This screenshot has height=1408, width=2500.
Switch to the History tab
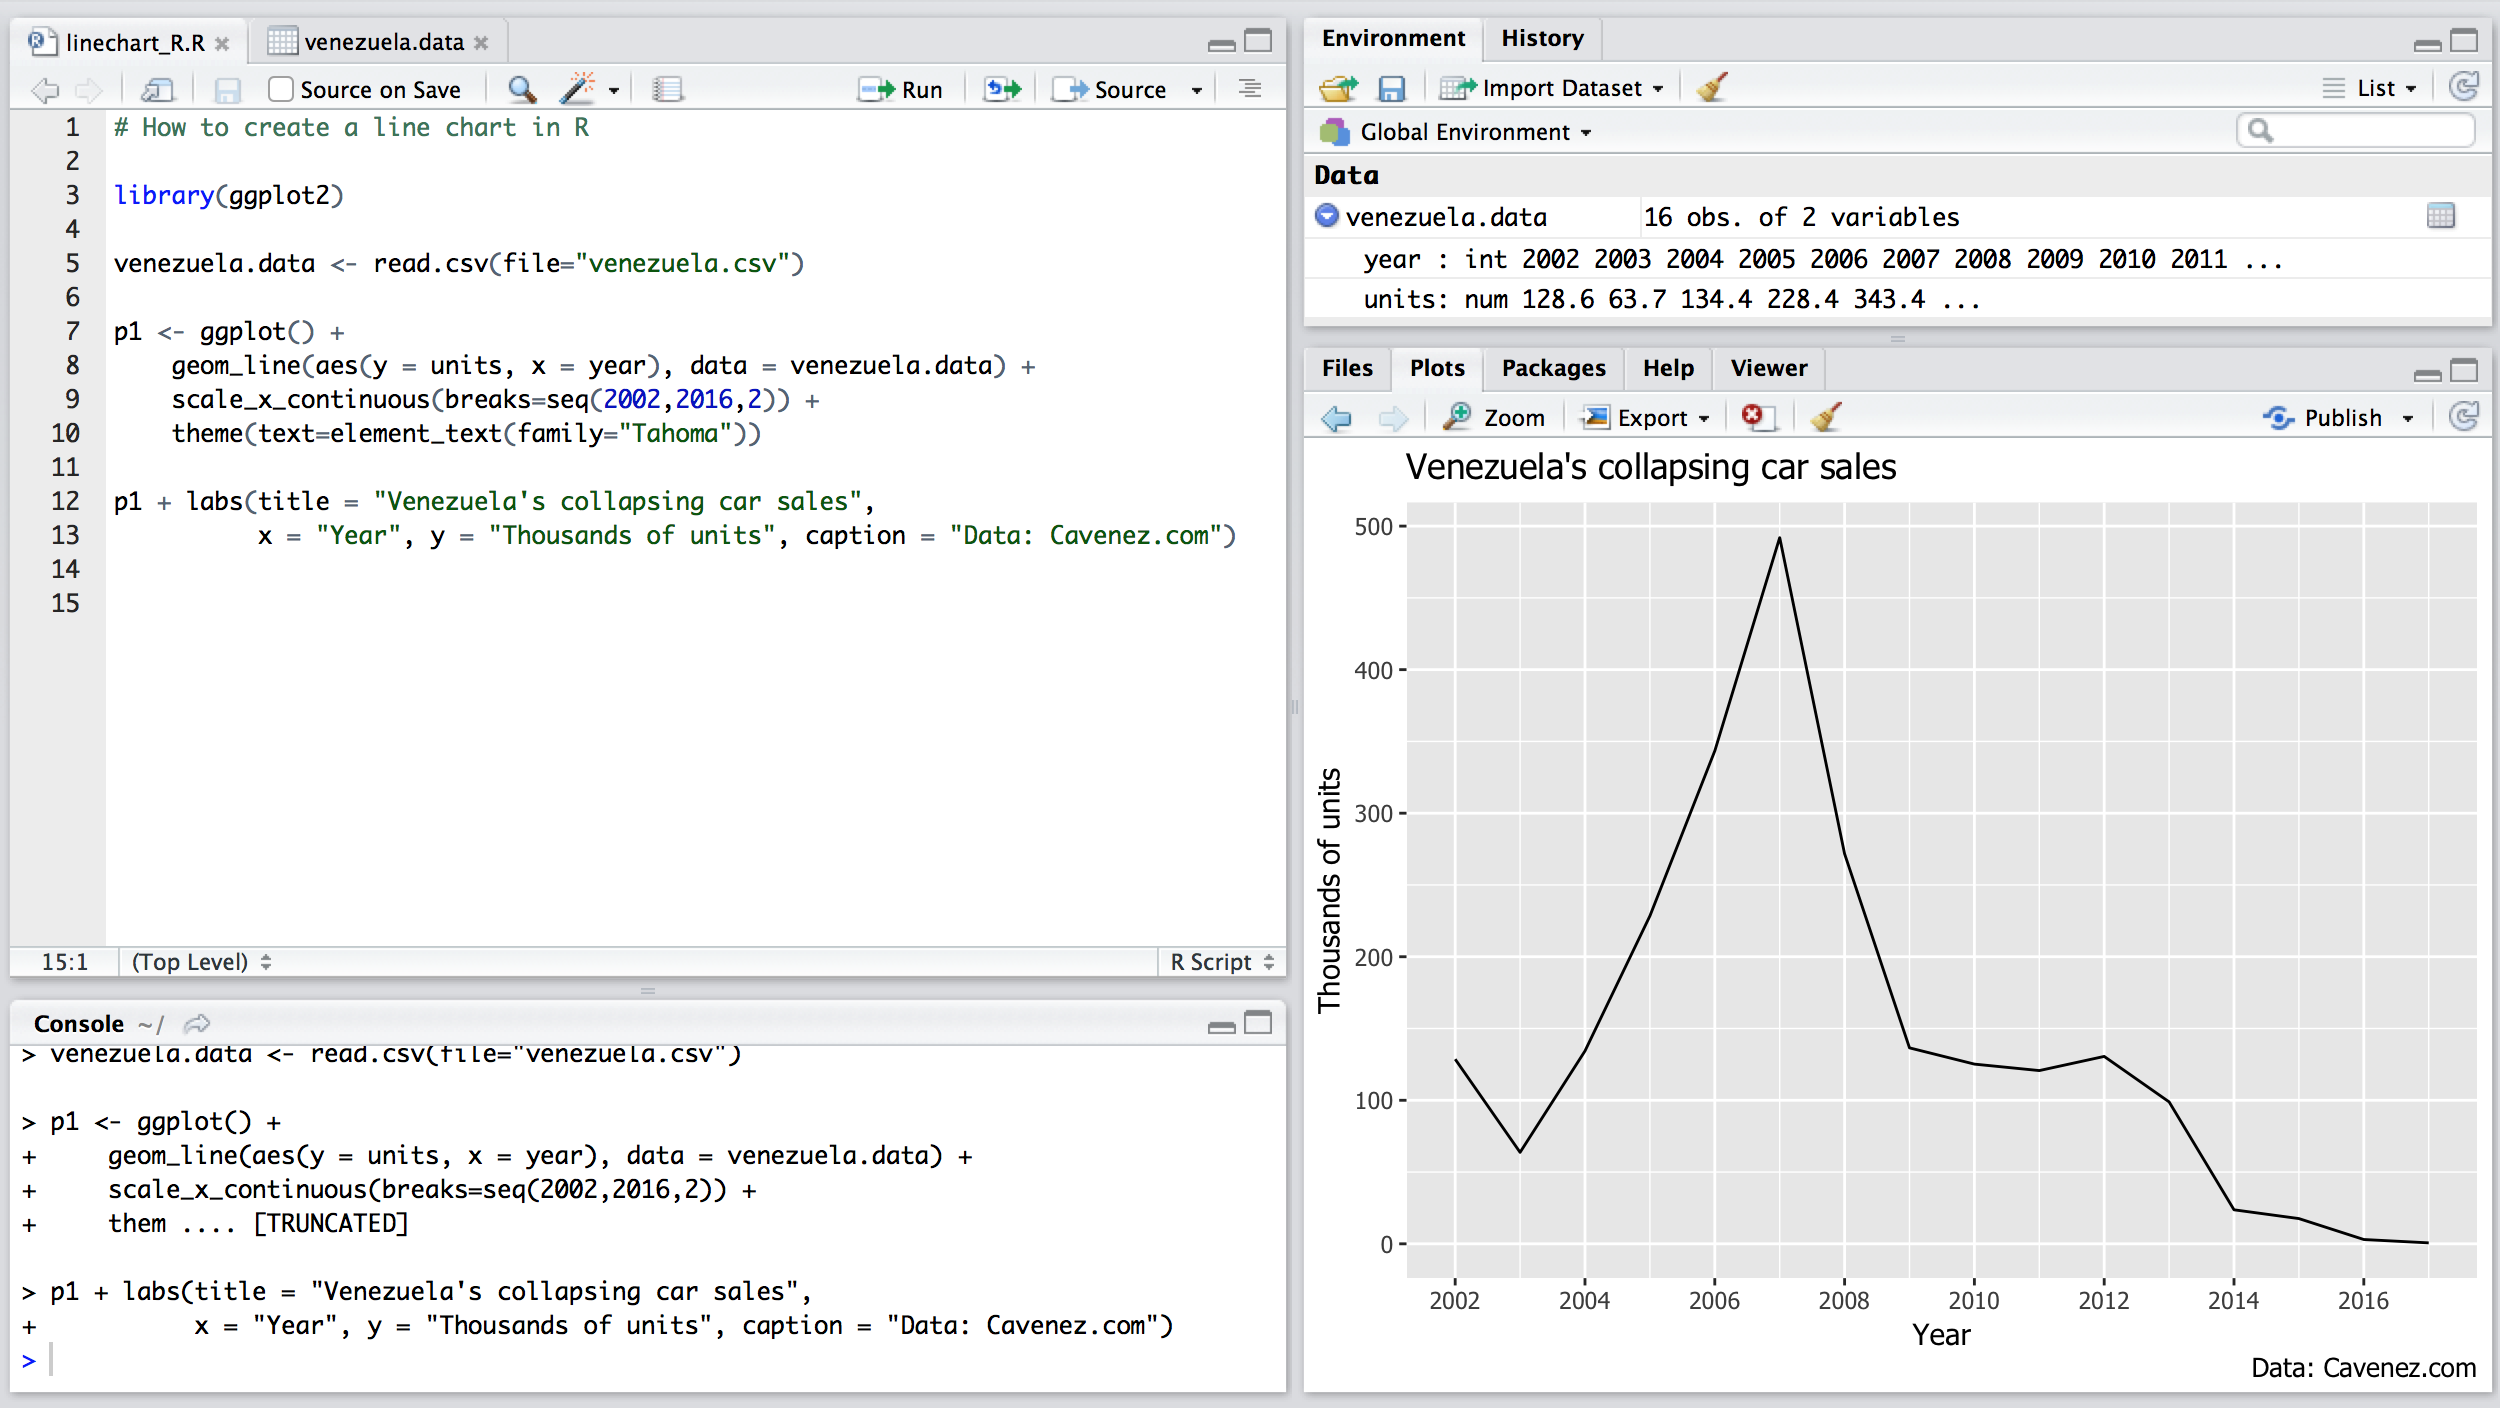coord(1541,38)
